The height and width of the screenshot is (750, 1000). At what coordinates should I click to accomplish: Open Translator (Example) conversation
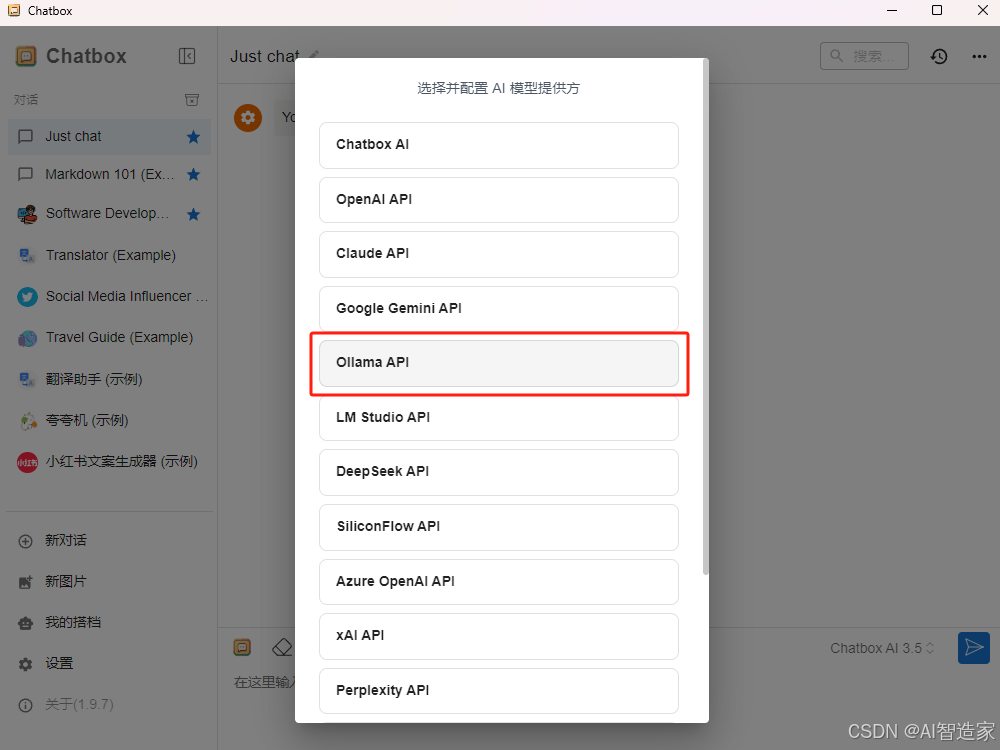pos(109,255)
